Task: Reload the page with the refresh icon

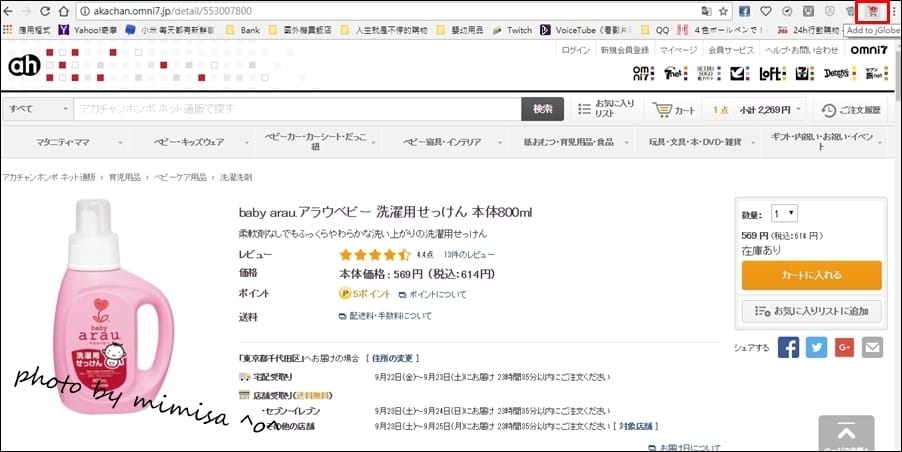Action: 45,11
